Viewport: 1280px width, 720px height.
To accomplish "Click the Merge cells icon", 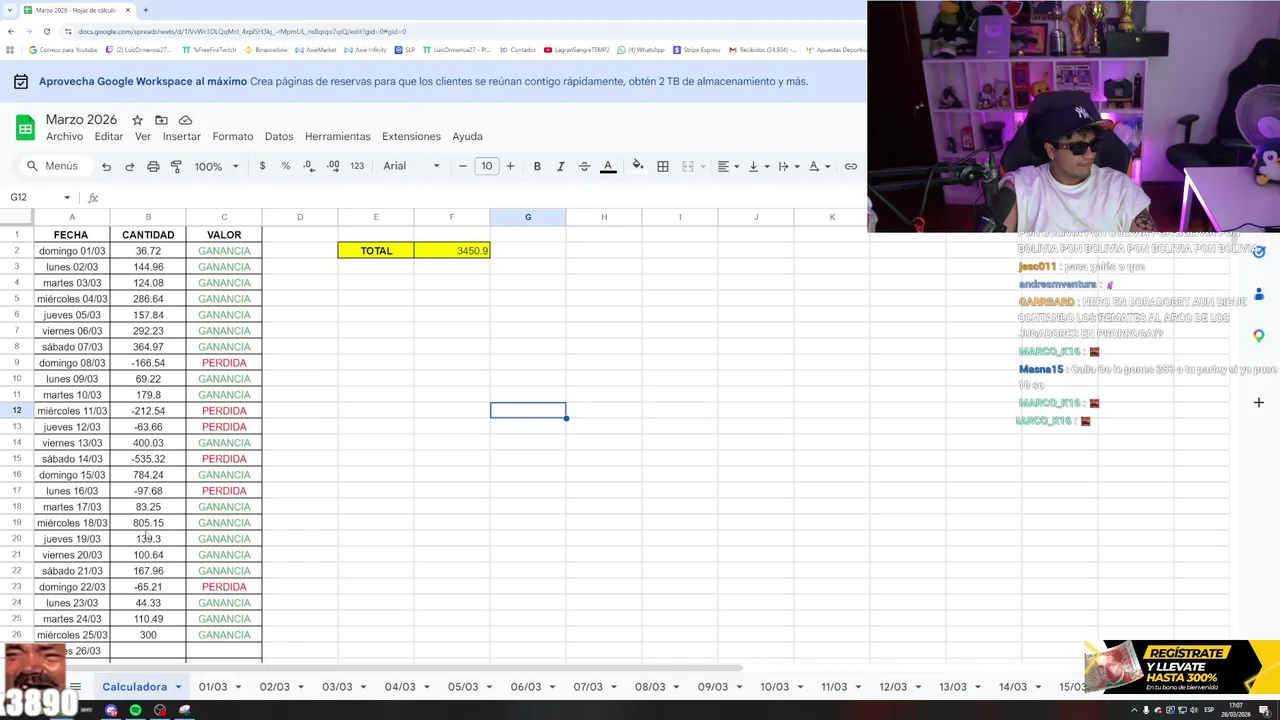I will click(x=688, y=166).
